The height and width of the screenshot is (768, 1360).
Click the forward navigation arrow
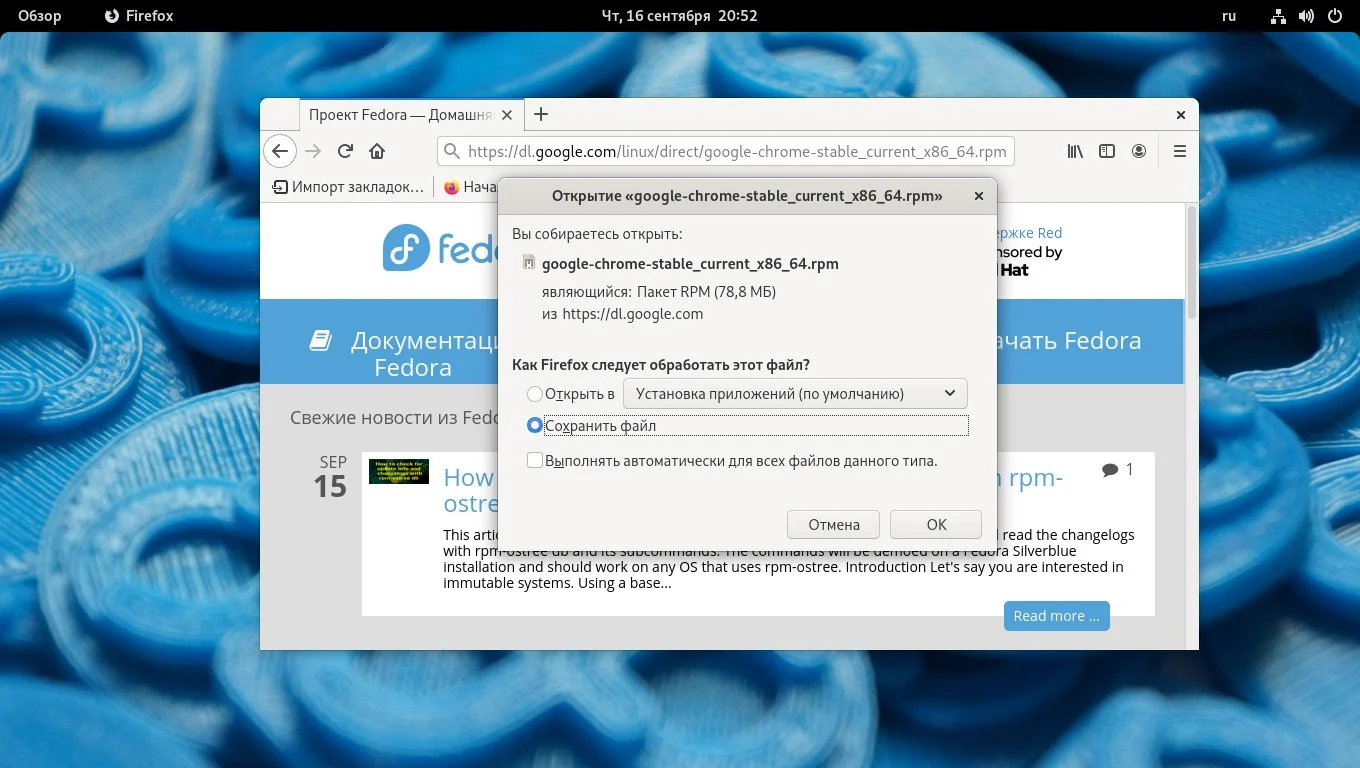pyautogui.click(x=311, y=151)
